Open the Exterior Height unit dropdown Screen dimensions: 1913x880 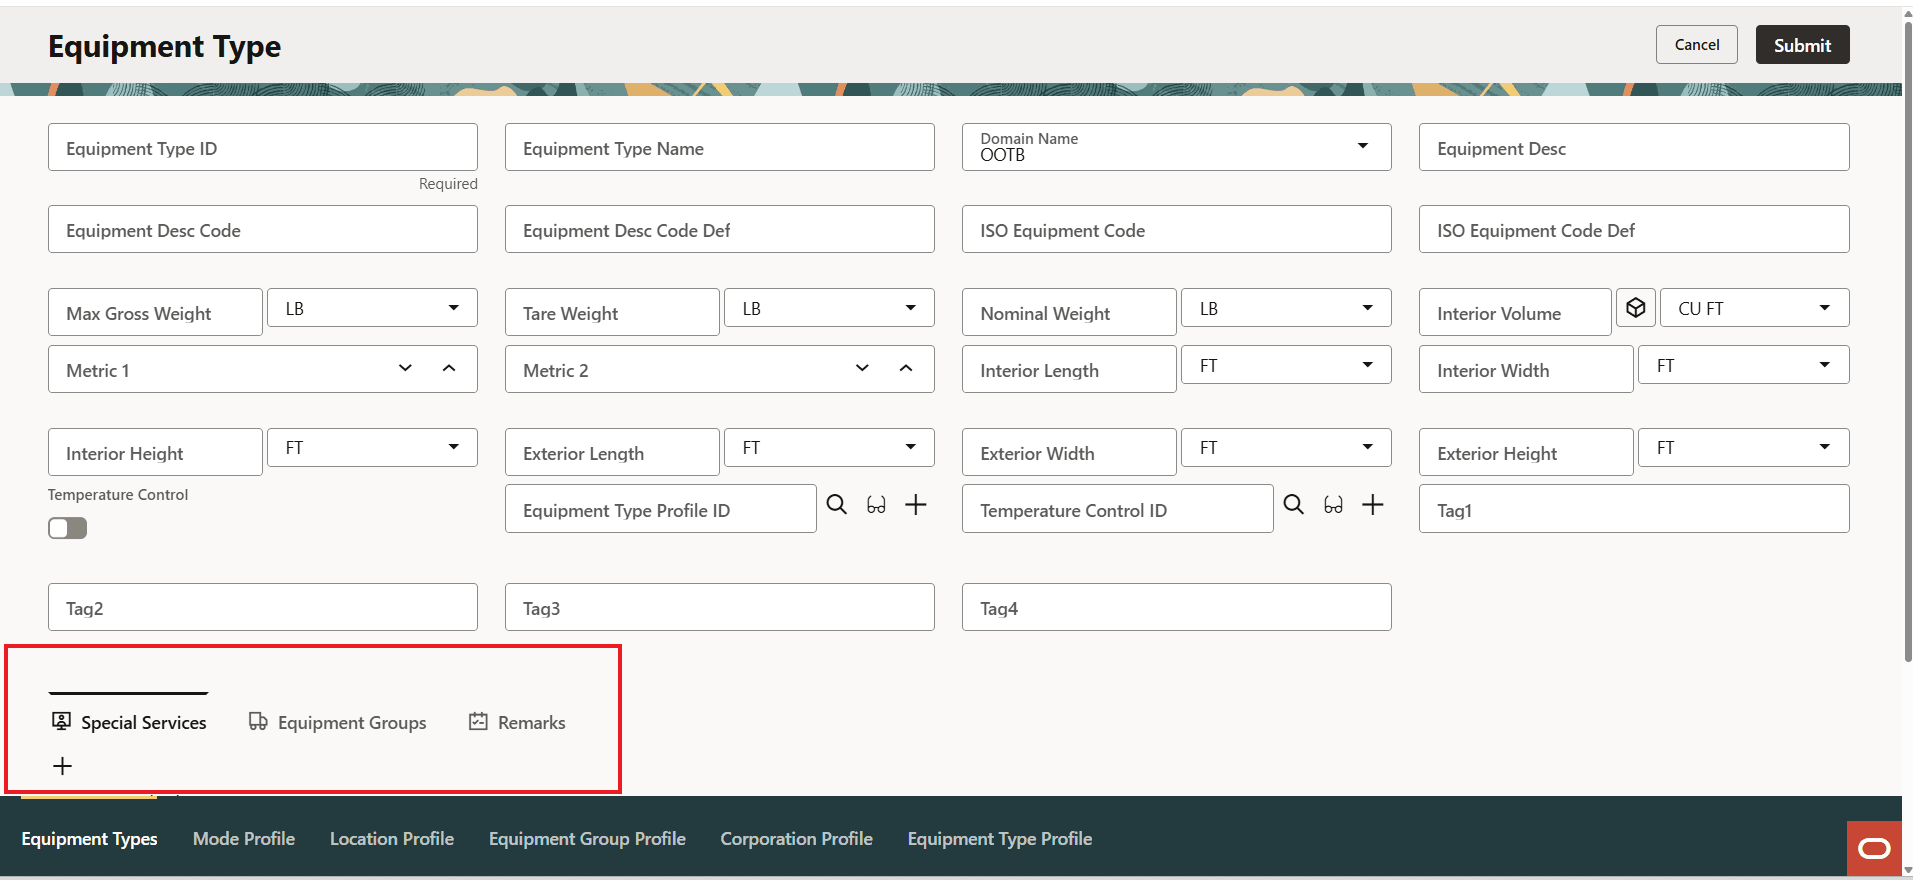pyautogui.click(x=1744, y=447)
